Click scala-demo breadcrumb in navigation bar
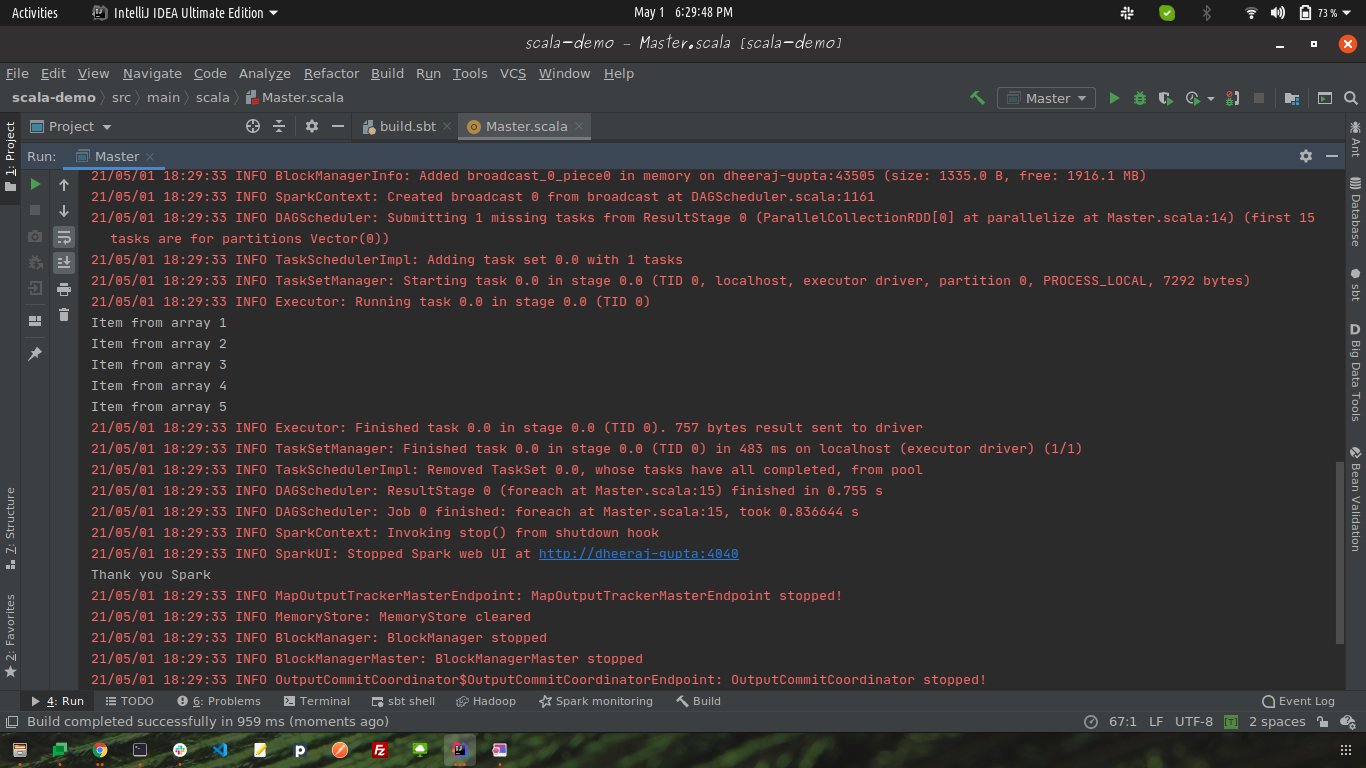 coord(53,98)
